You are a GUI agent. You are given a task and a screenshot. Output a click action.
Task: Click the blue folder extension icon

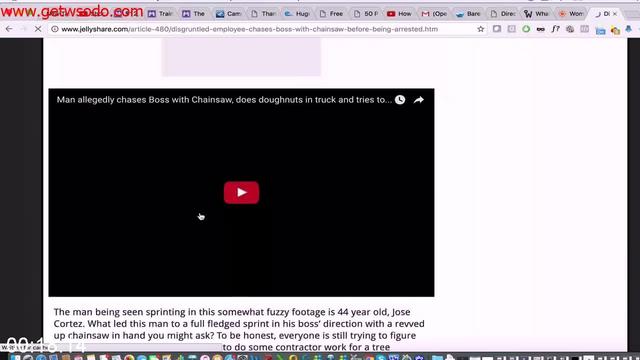tap(600, 30)
